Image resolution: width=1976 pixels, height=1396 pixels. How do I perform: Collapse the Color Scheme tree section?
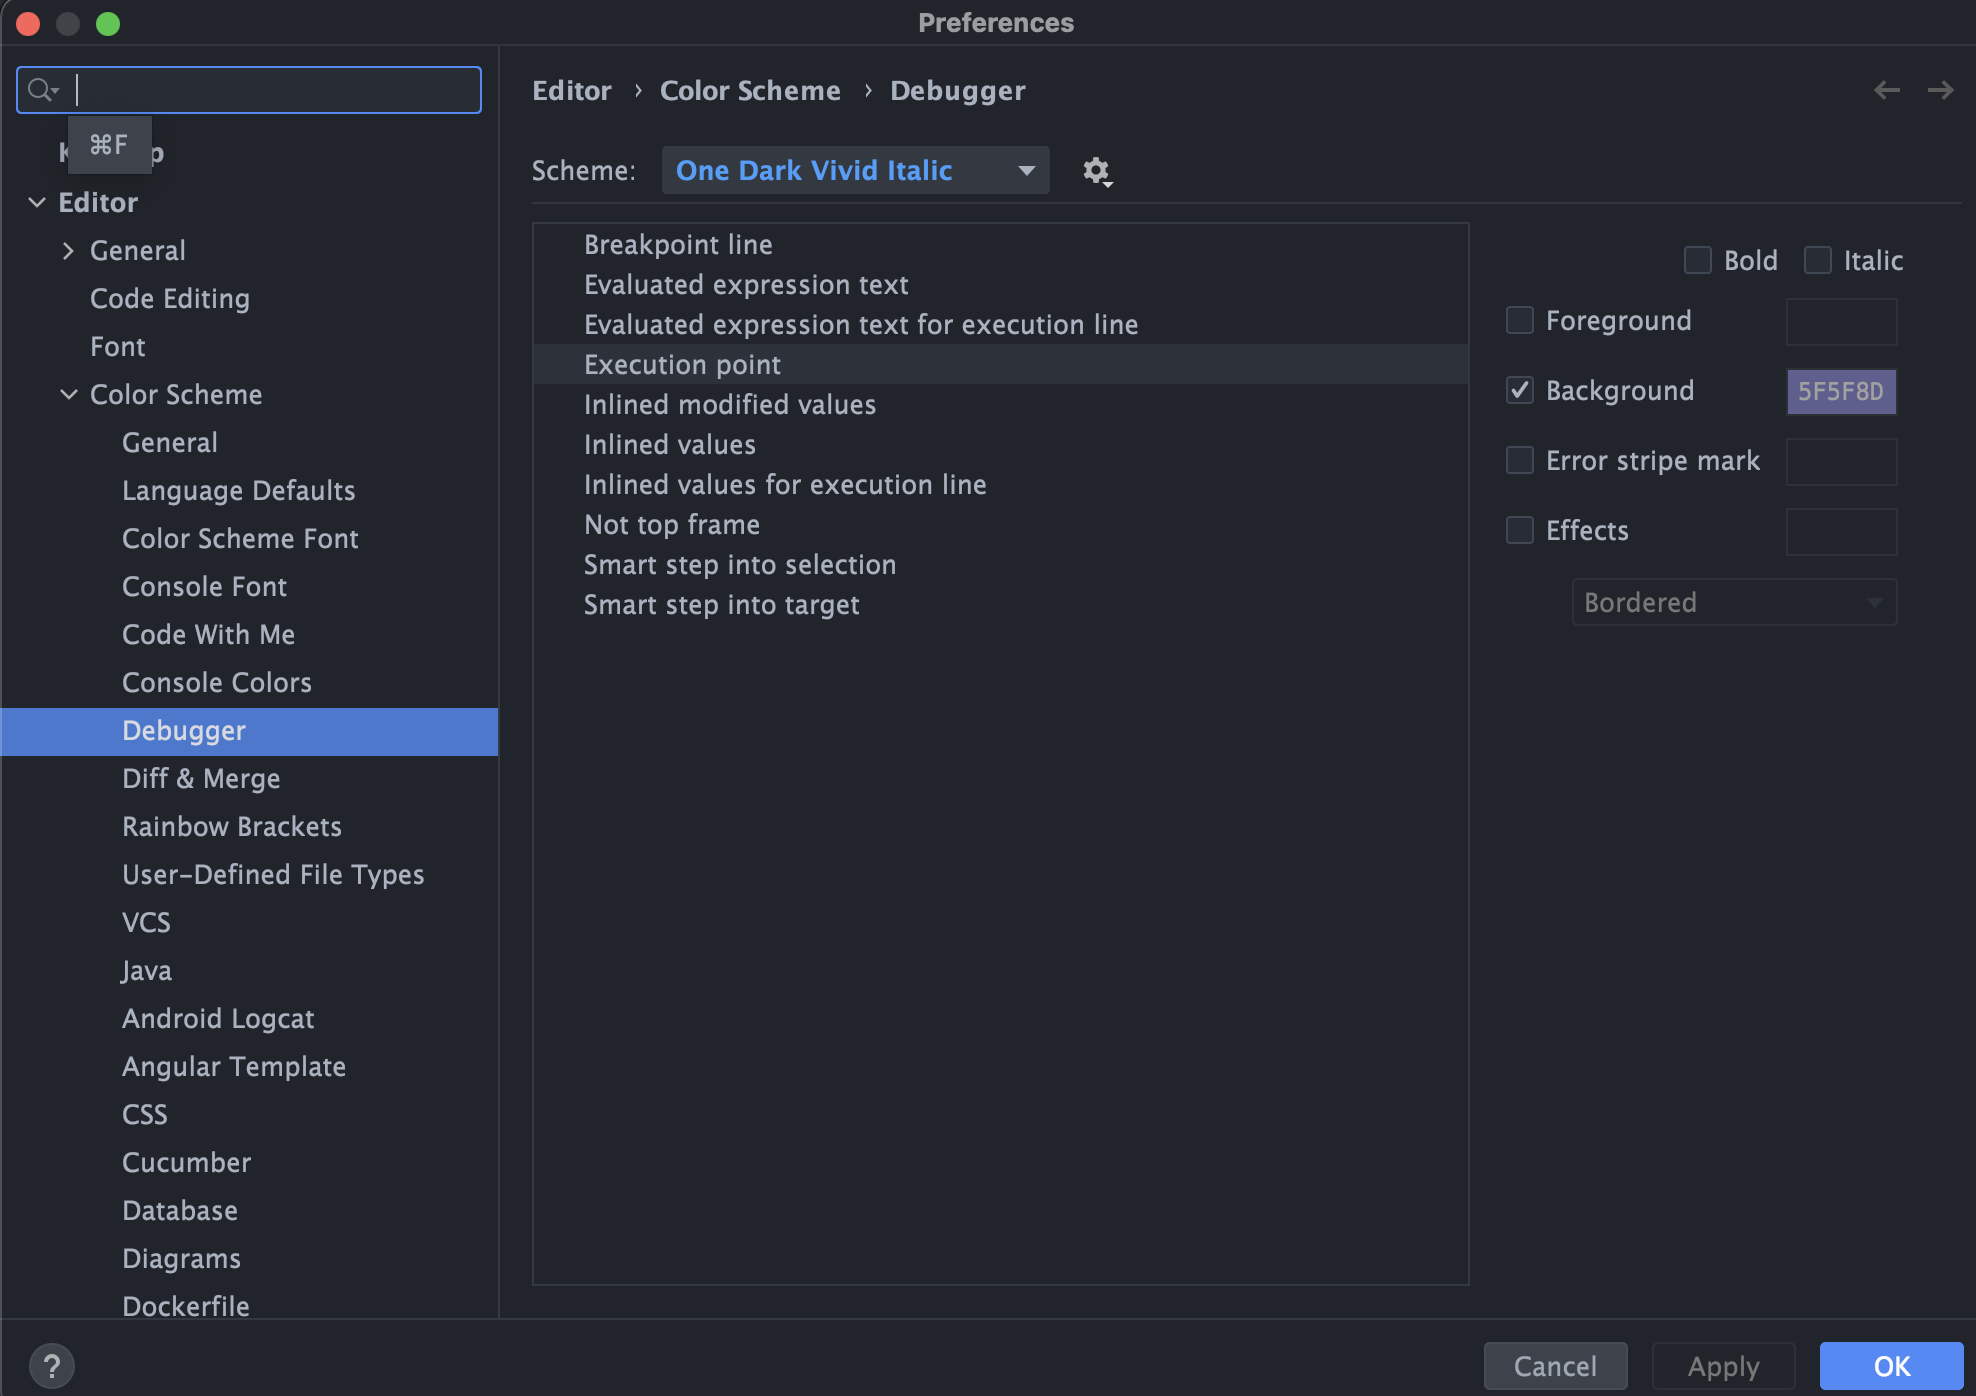pyautogui.click(x=68, y=394)
